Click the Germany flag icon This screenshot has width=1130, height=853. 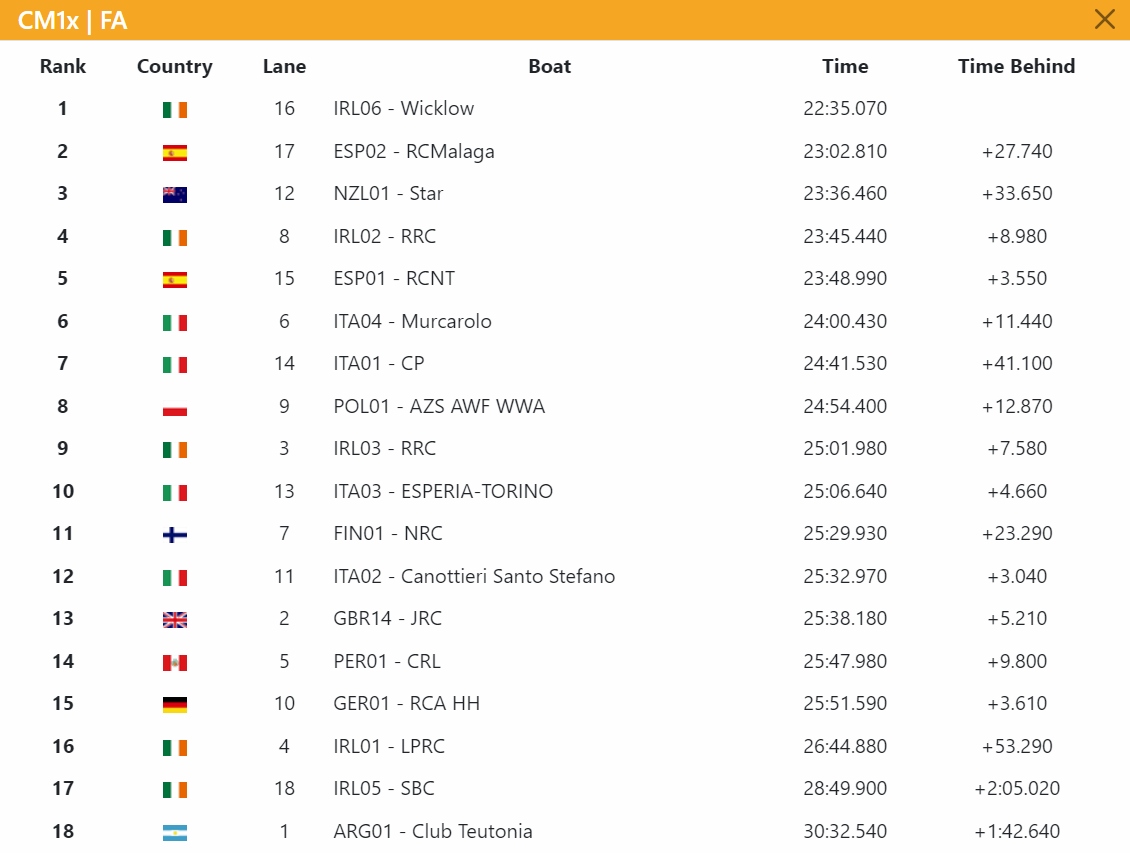tap(174, 705)
